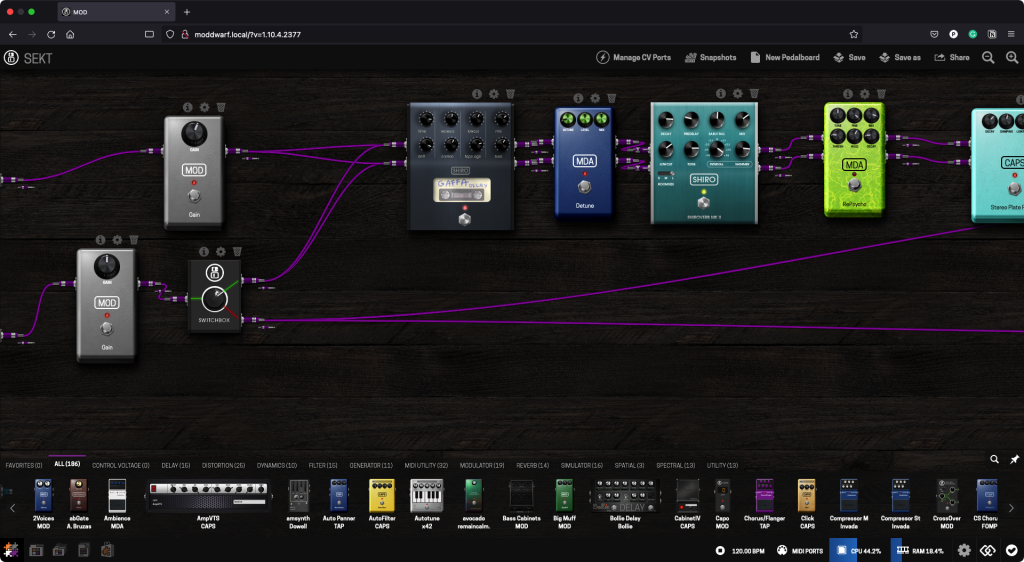1024x562 pixels.
Task: Toggle the MDA Detune footswitch
Action: pos(584,187)
